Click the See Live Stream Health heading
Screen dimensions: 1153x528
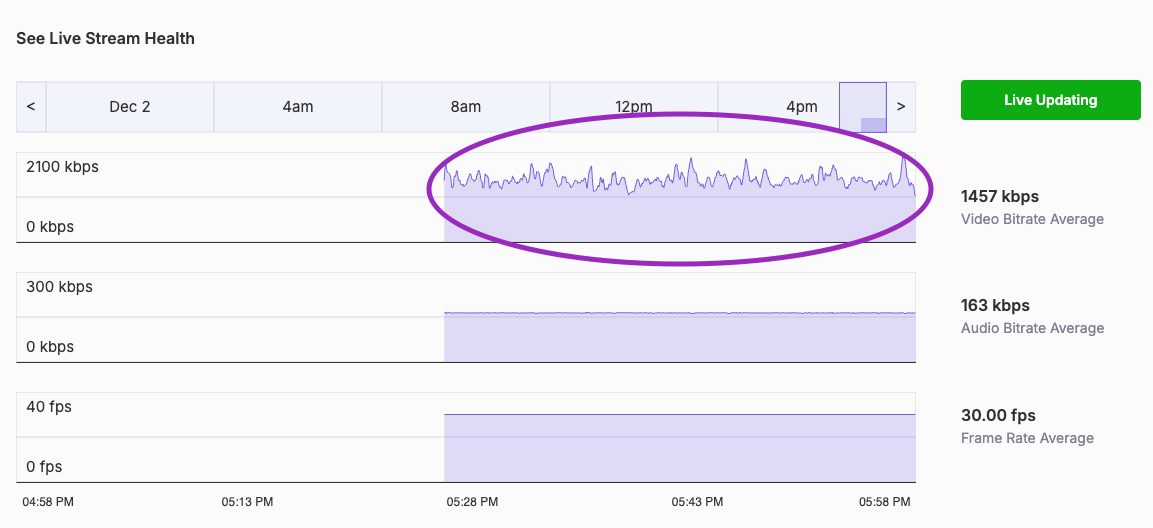point(105,38)
